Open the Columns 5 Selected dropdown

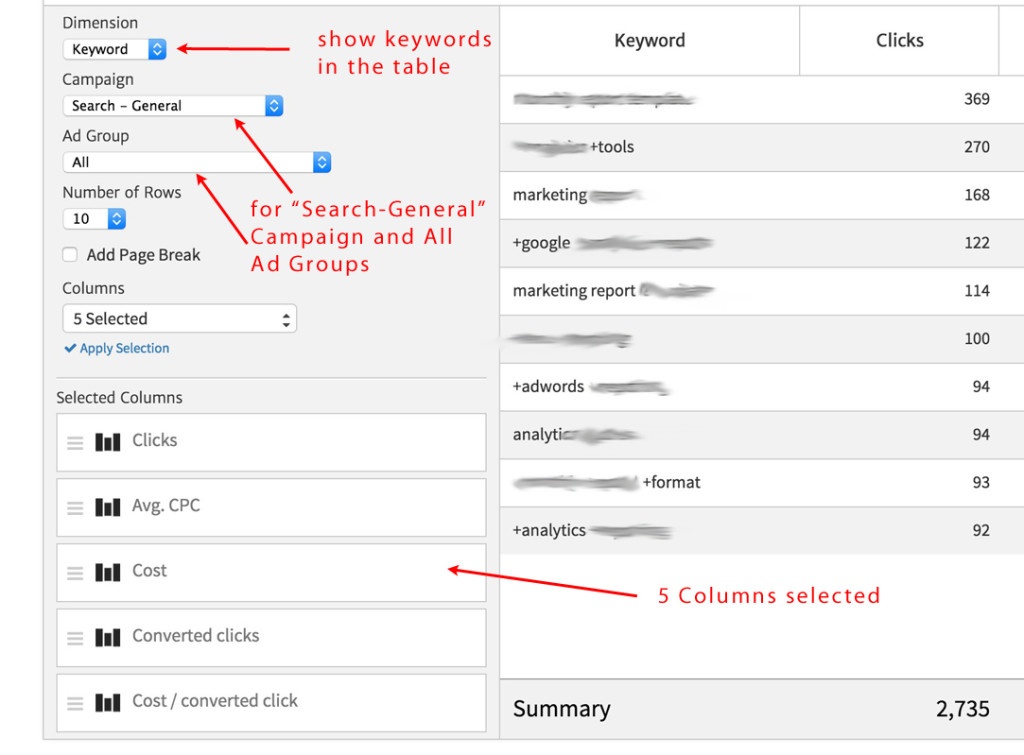coord(180,318)
